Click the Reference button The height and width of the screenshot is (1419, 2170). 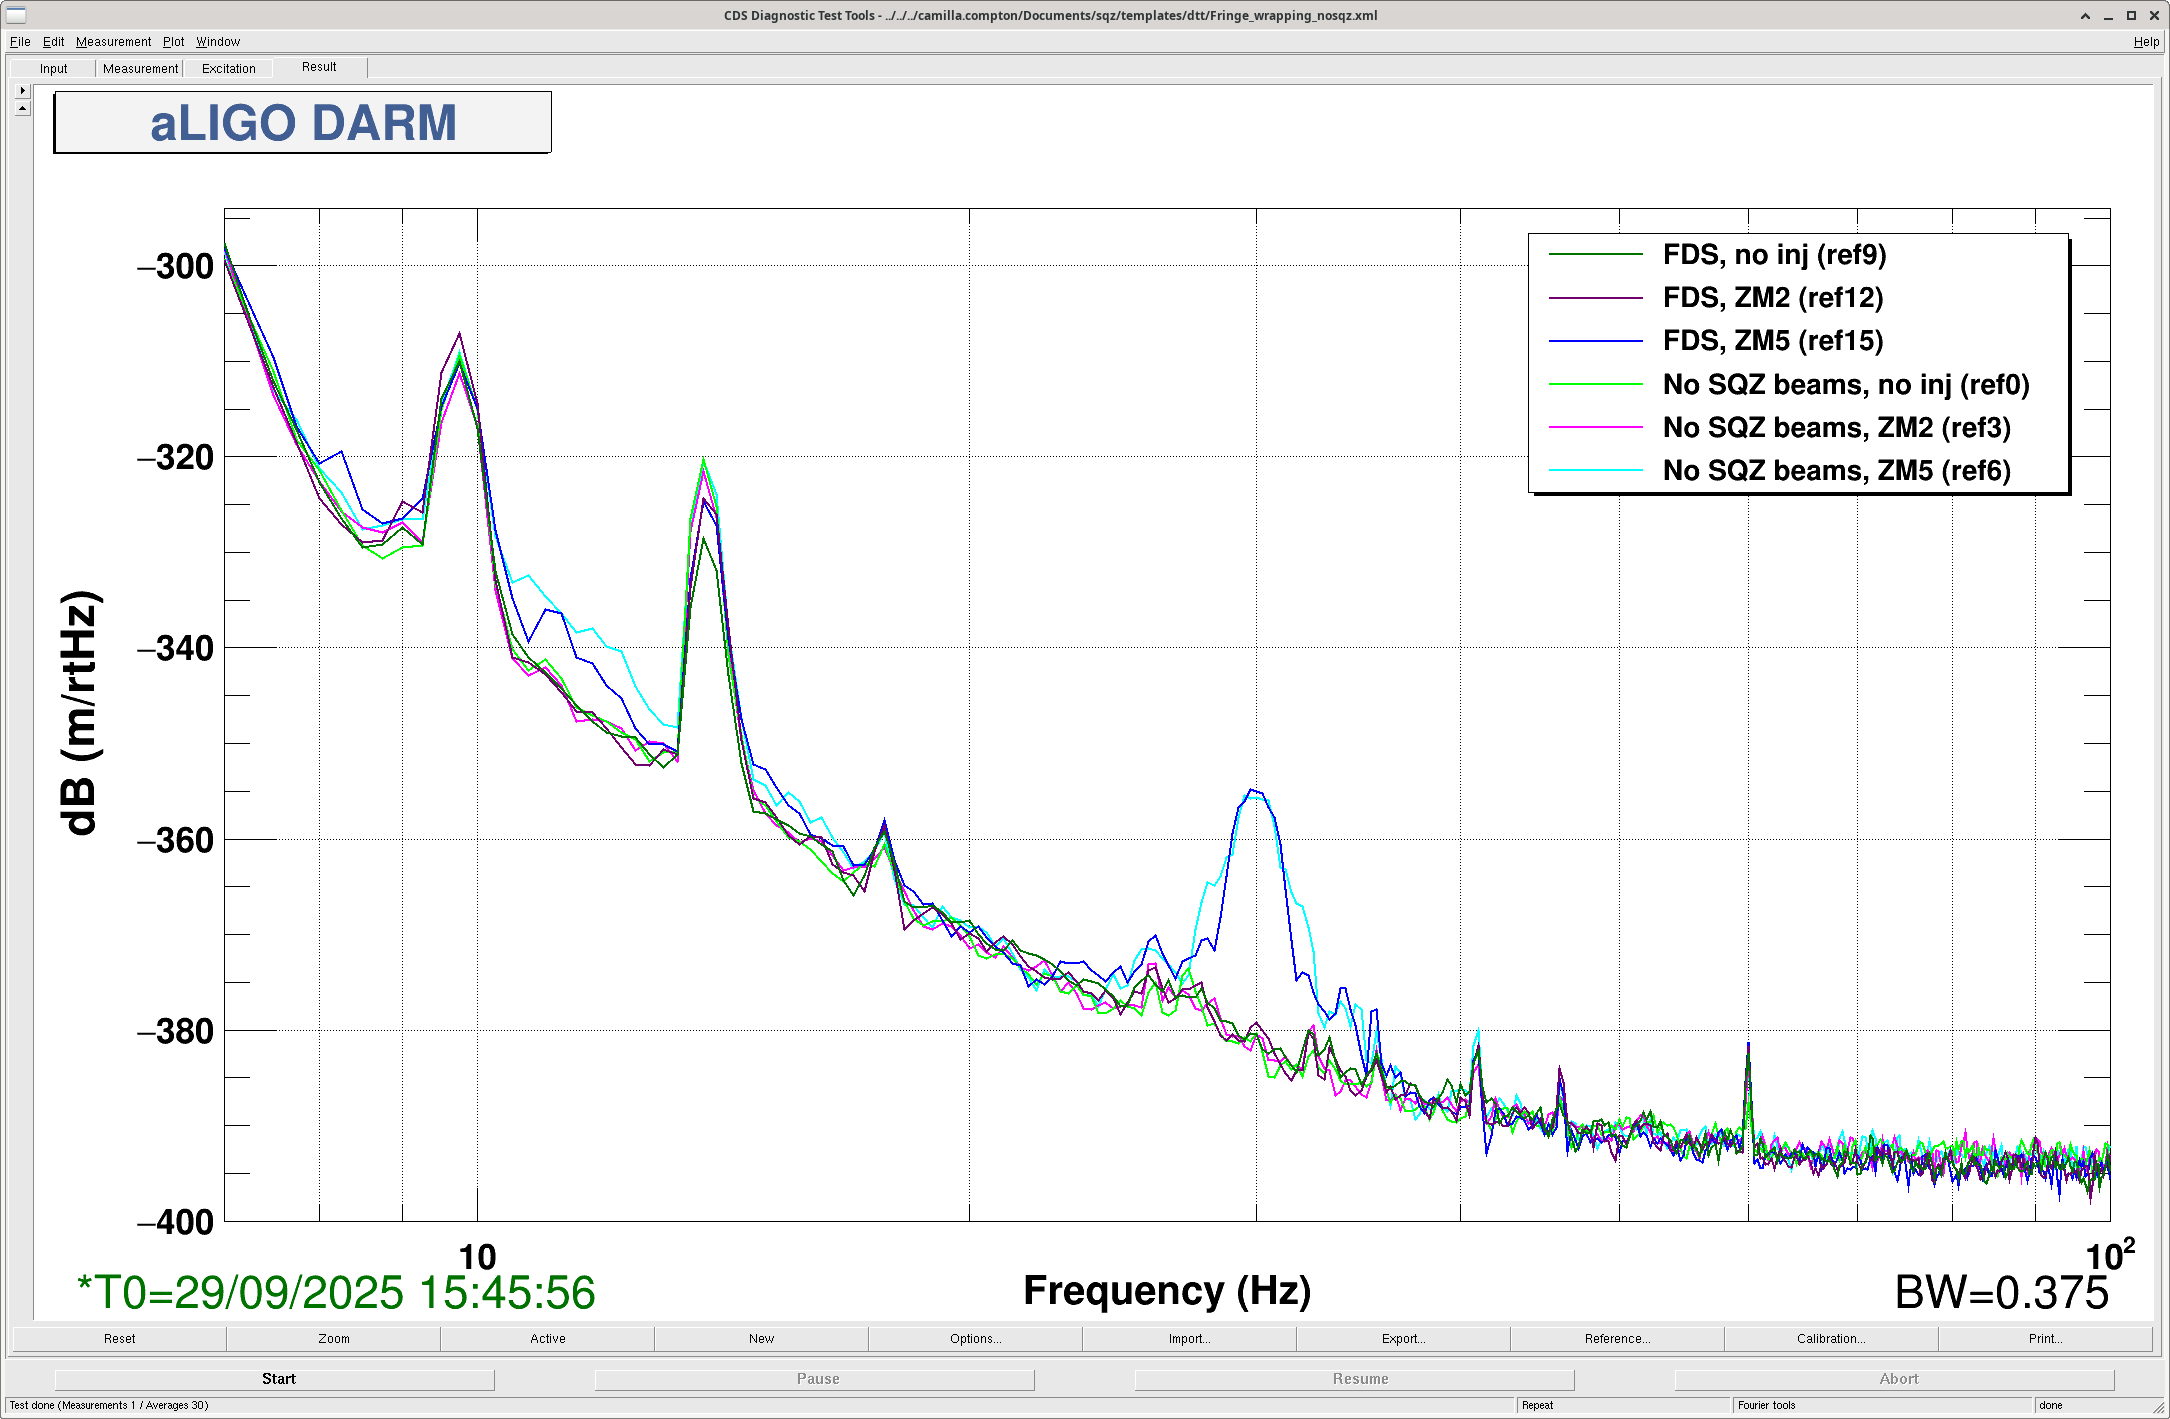coord(1617,1338)
